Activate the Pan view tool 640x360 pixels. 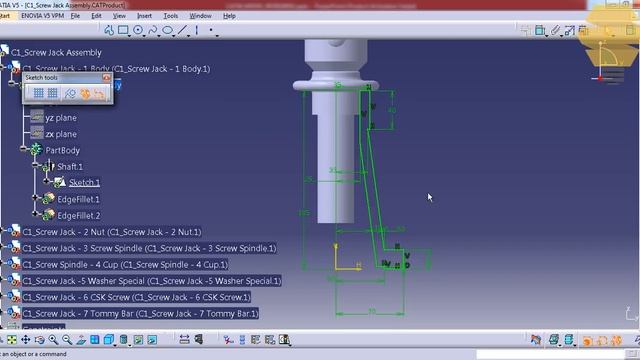coord(26,340)
